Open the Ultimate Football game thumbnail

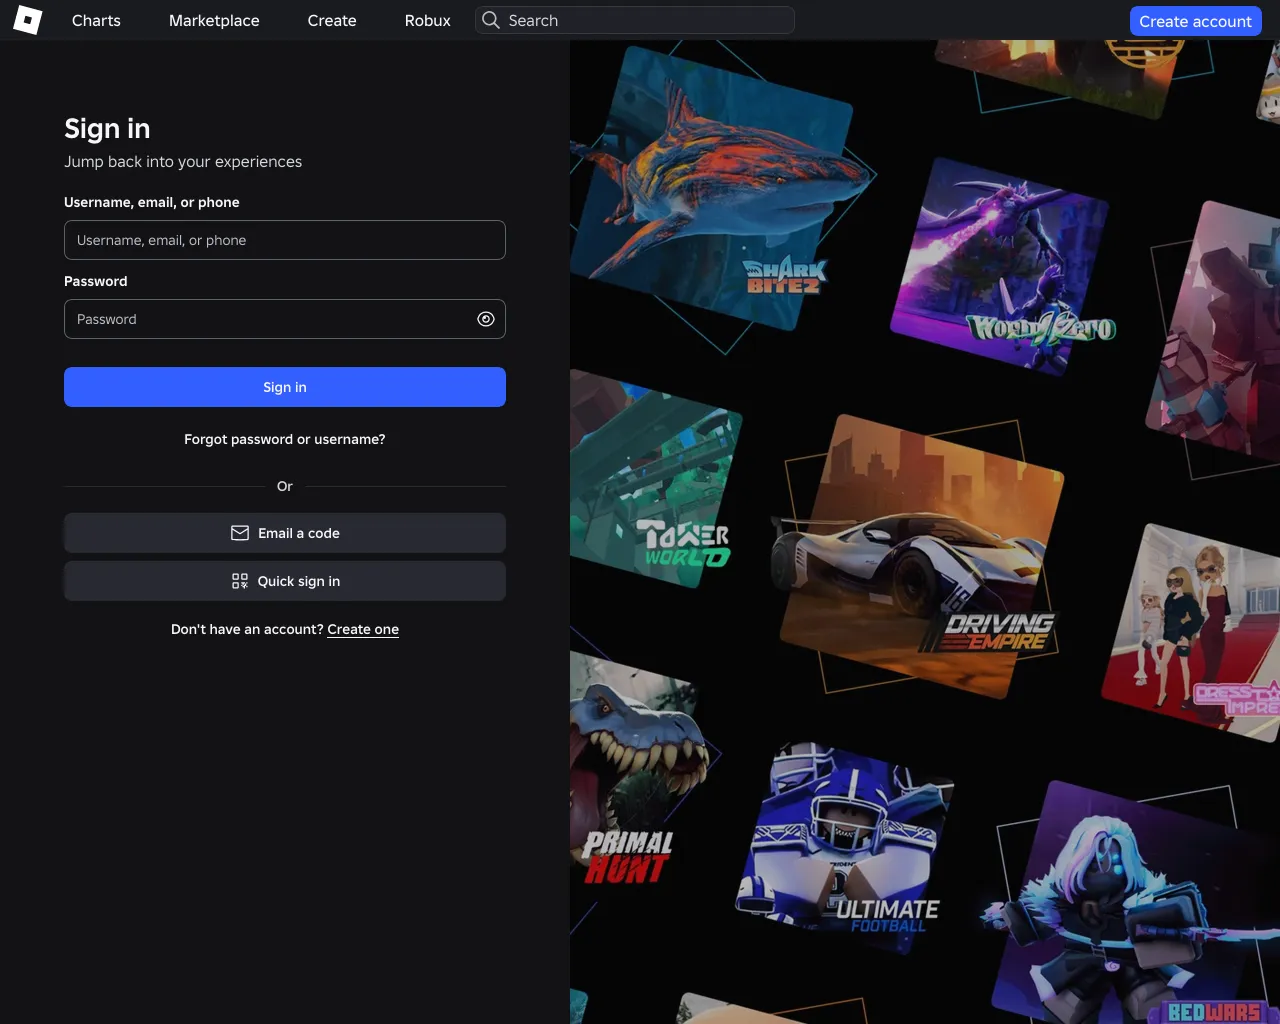coord(843,848)
